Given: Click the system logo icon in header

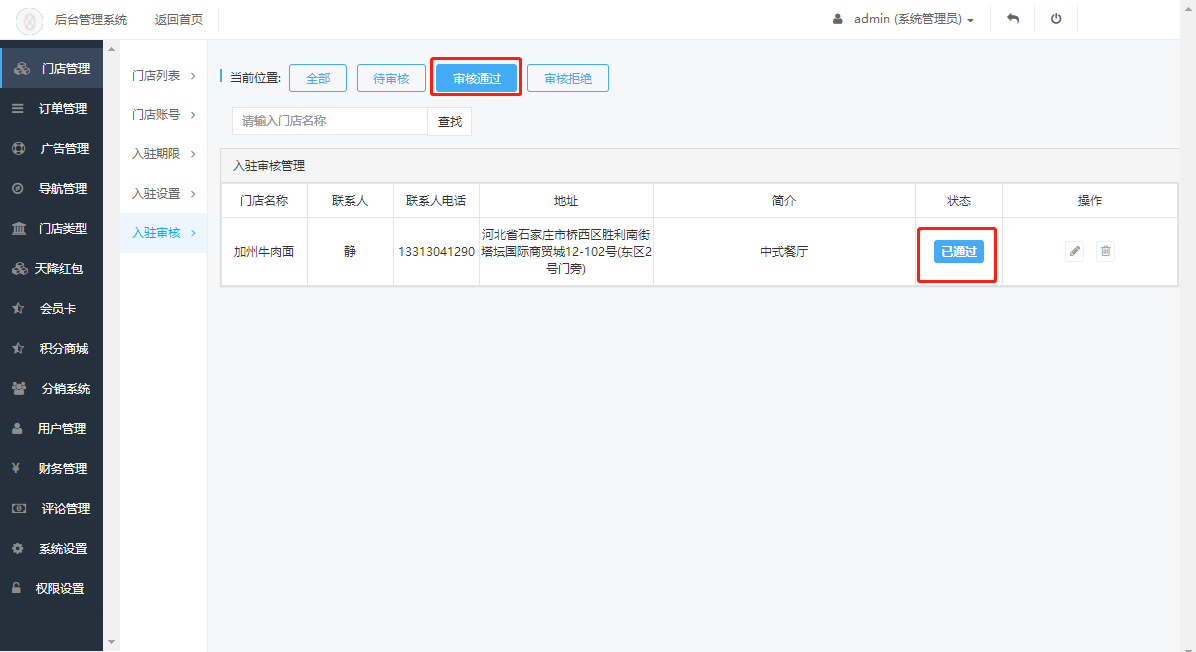Looking at the screenshot, I should (30, 21).
